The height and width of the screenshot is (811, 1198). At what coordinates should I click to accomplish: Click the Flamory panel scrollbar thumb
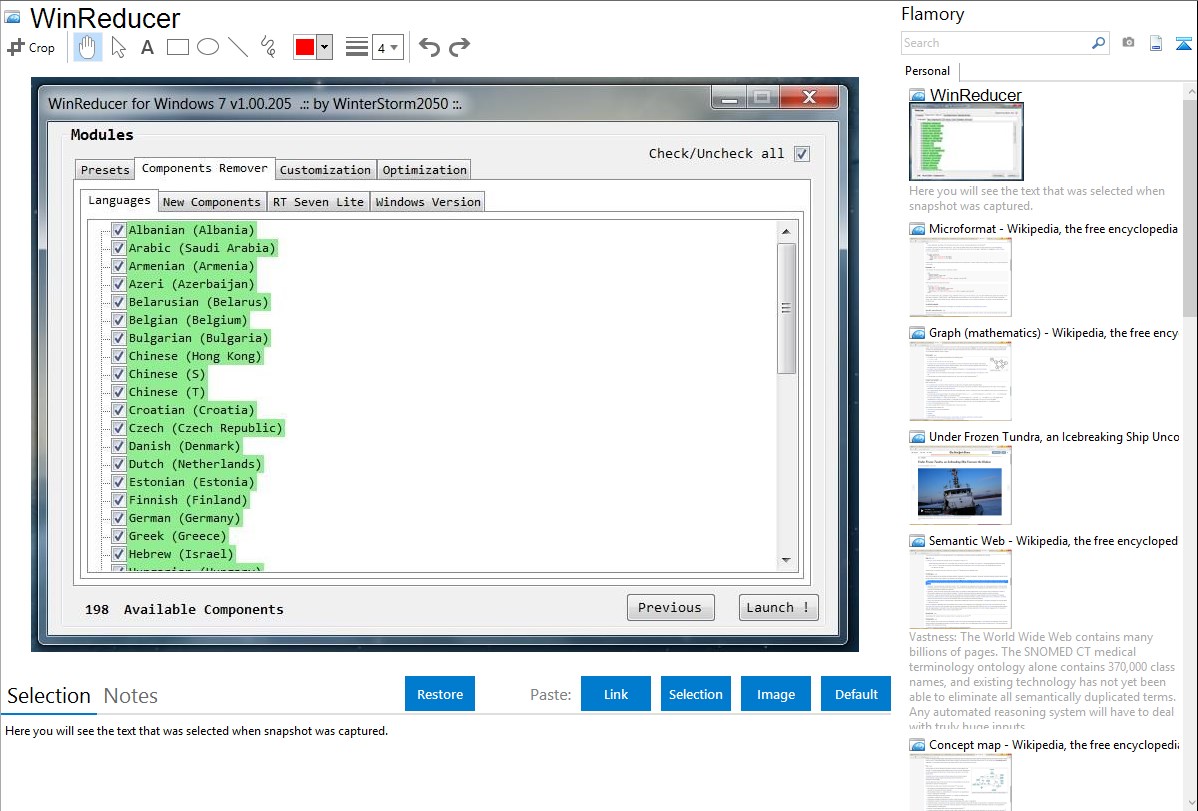click(x=1190, y=206)
